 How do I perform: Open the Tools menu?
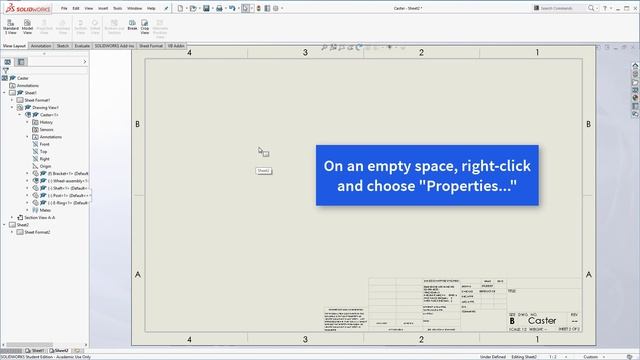click(x=118, y=8)
